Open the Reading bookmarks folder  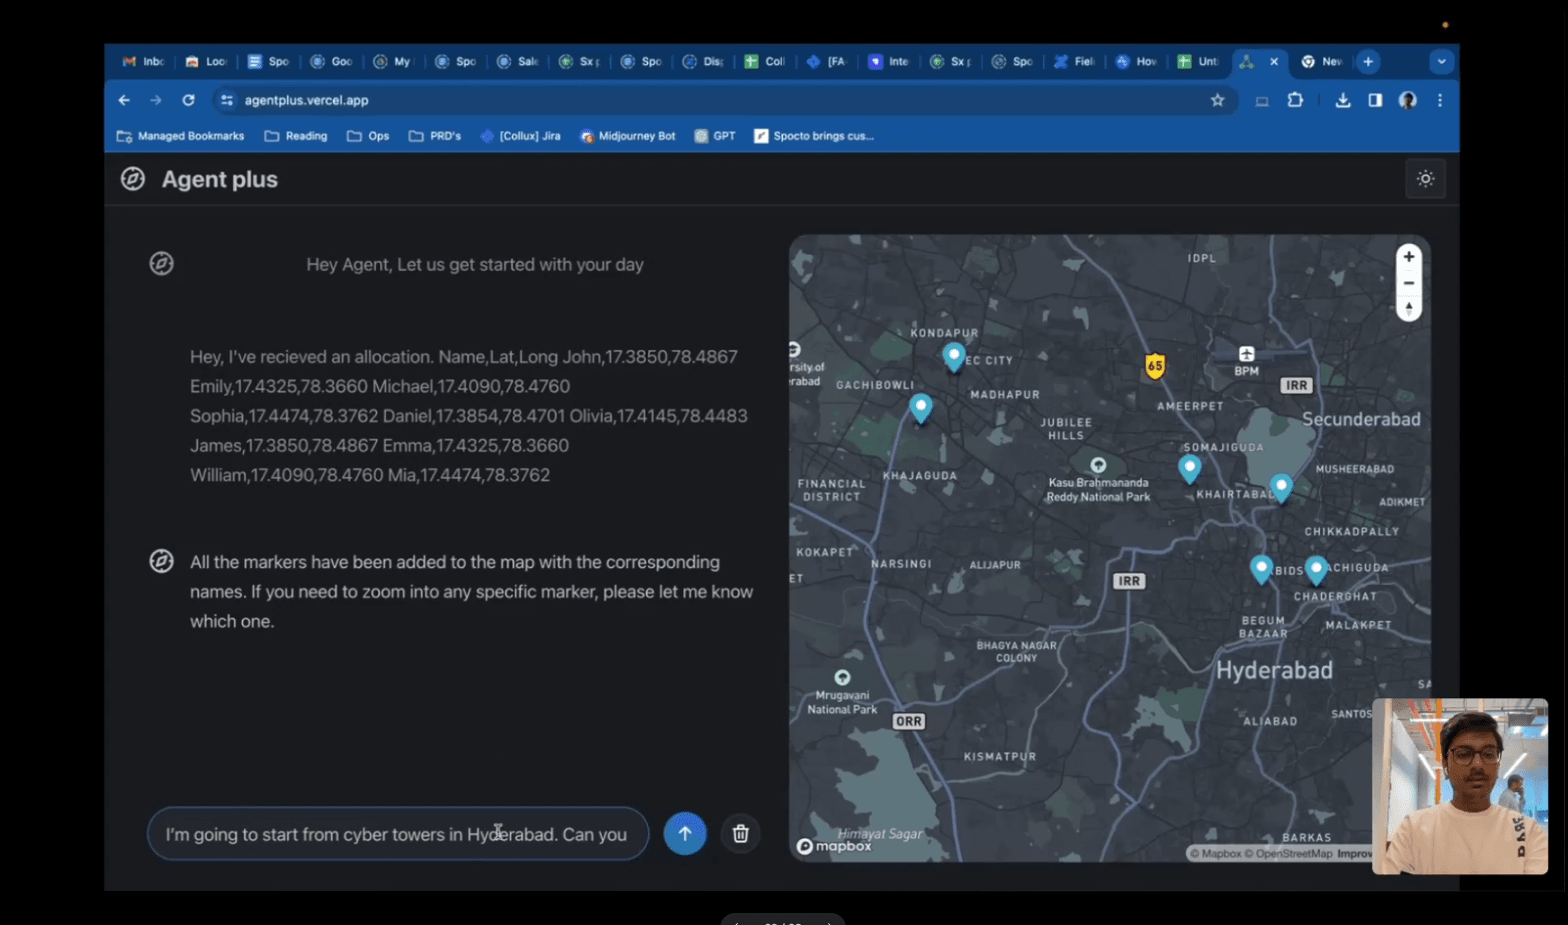click(296, 136)
